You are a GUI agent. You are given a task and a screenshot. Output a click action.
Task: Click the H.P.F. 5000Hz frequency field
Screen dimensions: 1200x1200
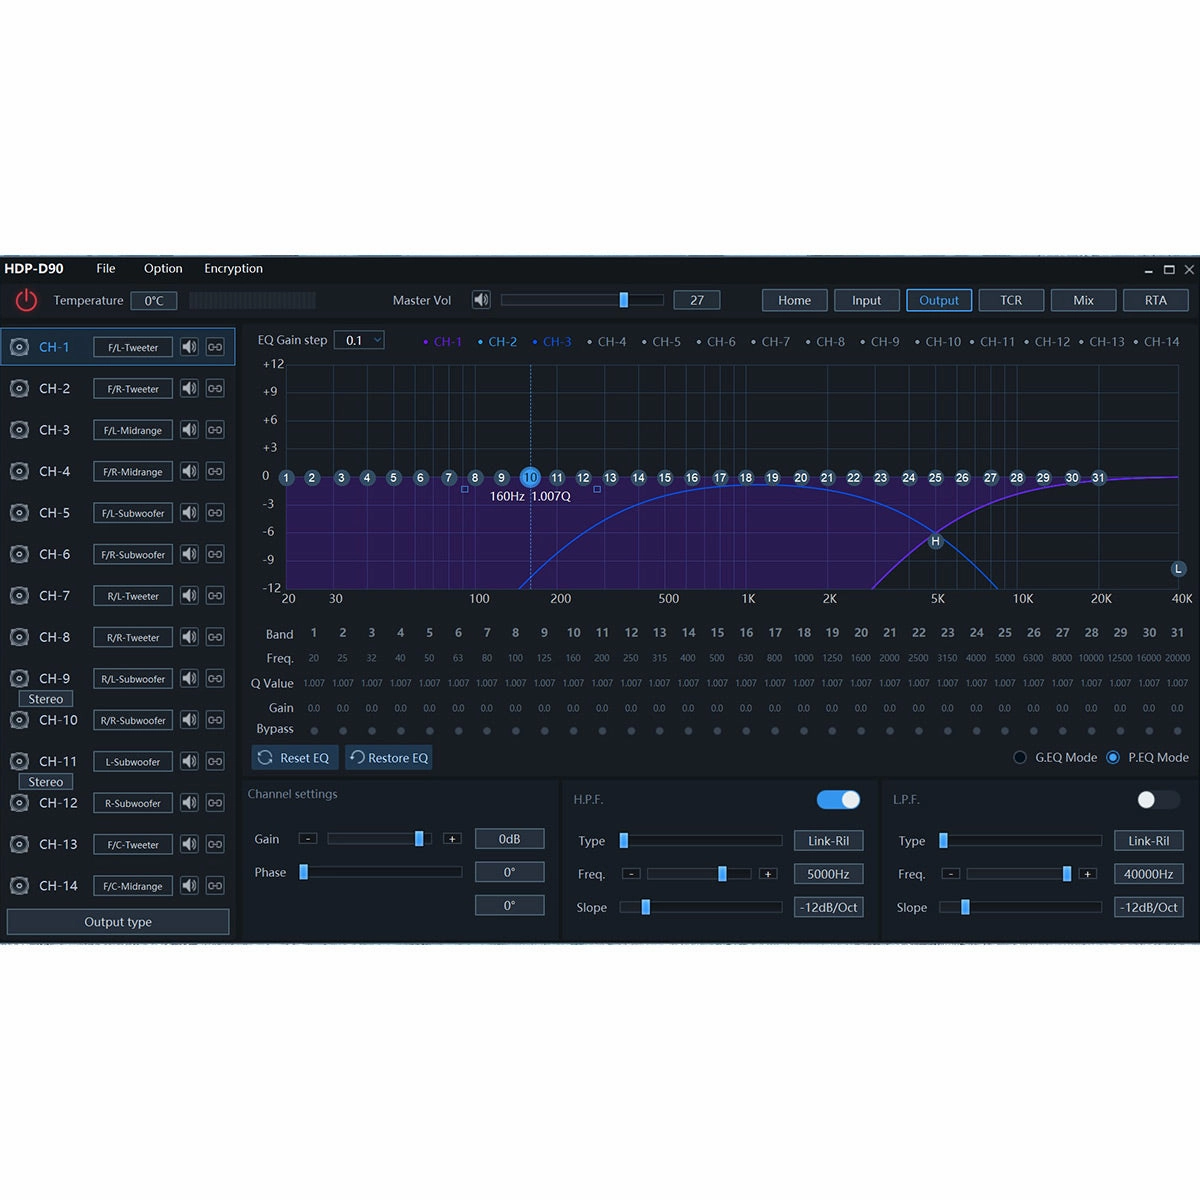pyautogui.click(x=828, y=874)
